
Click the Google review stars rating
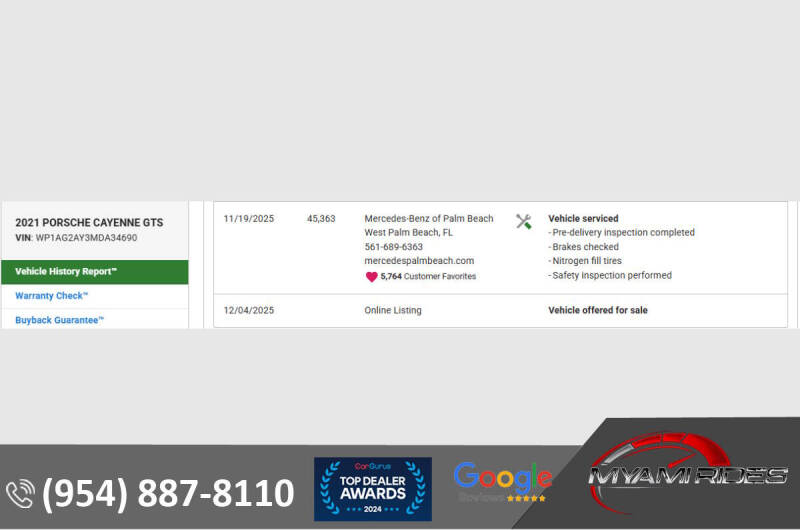525,497
